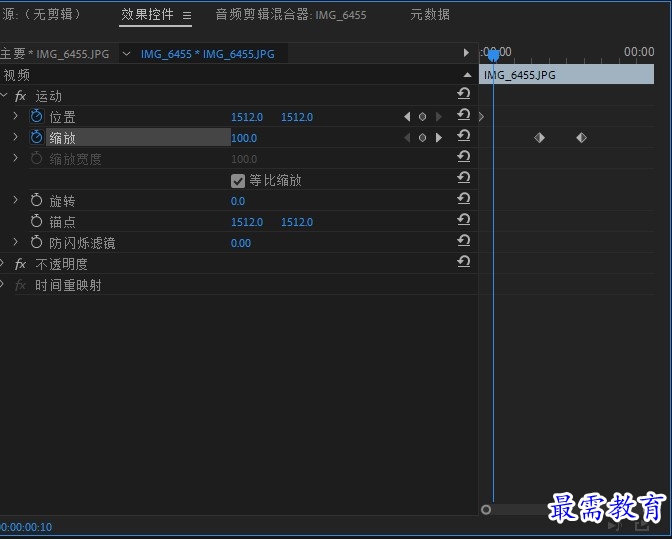The height and width of the screenshot is (539, 672).
Task: Reset the 防闪烁滤镜 parameter
Action: tap(463, 240)
